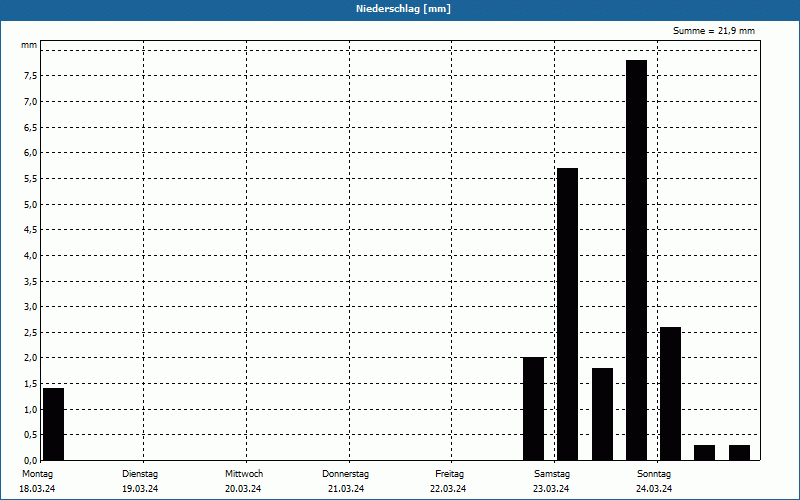The height and width of the screenshot is (500, 800).
Task: Click the 2,6 mm bar on Sonntag
Action: tap(670, 394)
